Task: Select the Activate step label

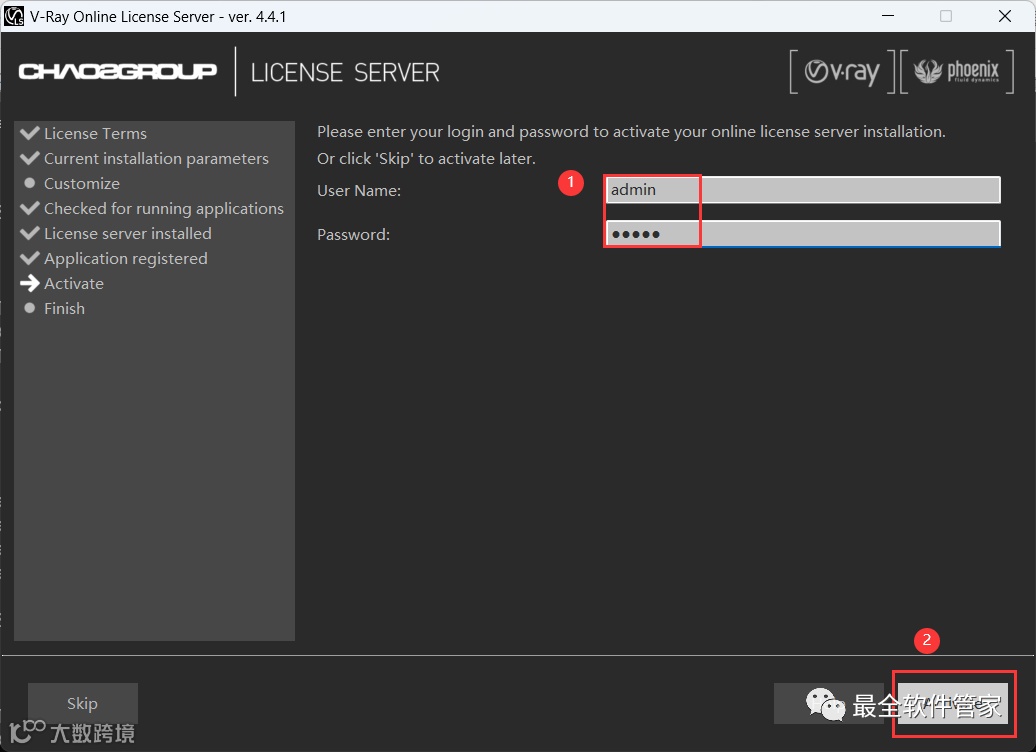Action: [x=74, y=284]
